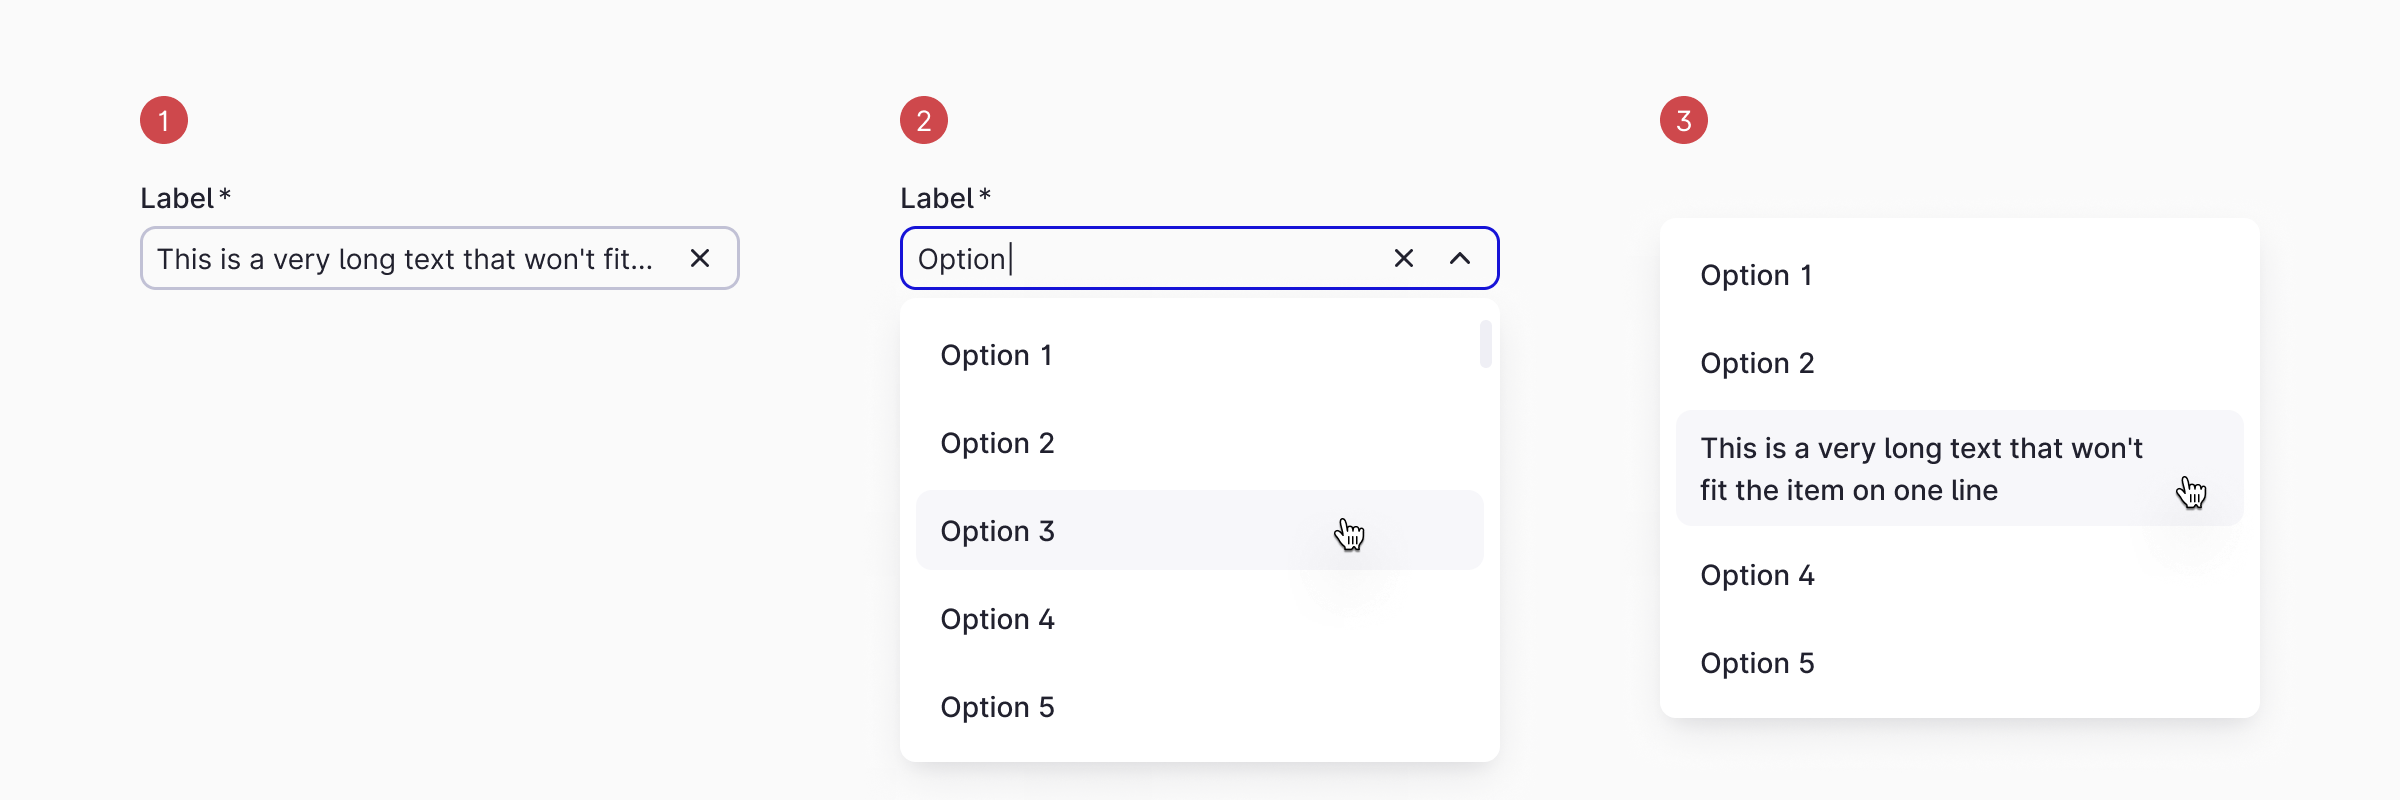Screen dimensions: 2400x800
Task: Click the red badge numbered 1
Action: click(x=163, y=118)
